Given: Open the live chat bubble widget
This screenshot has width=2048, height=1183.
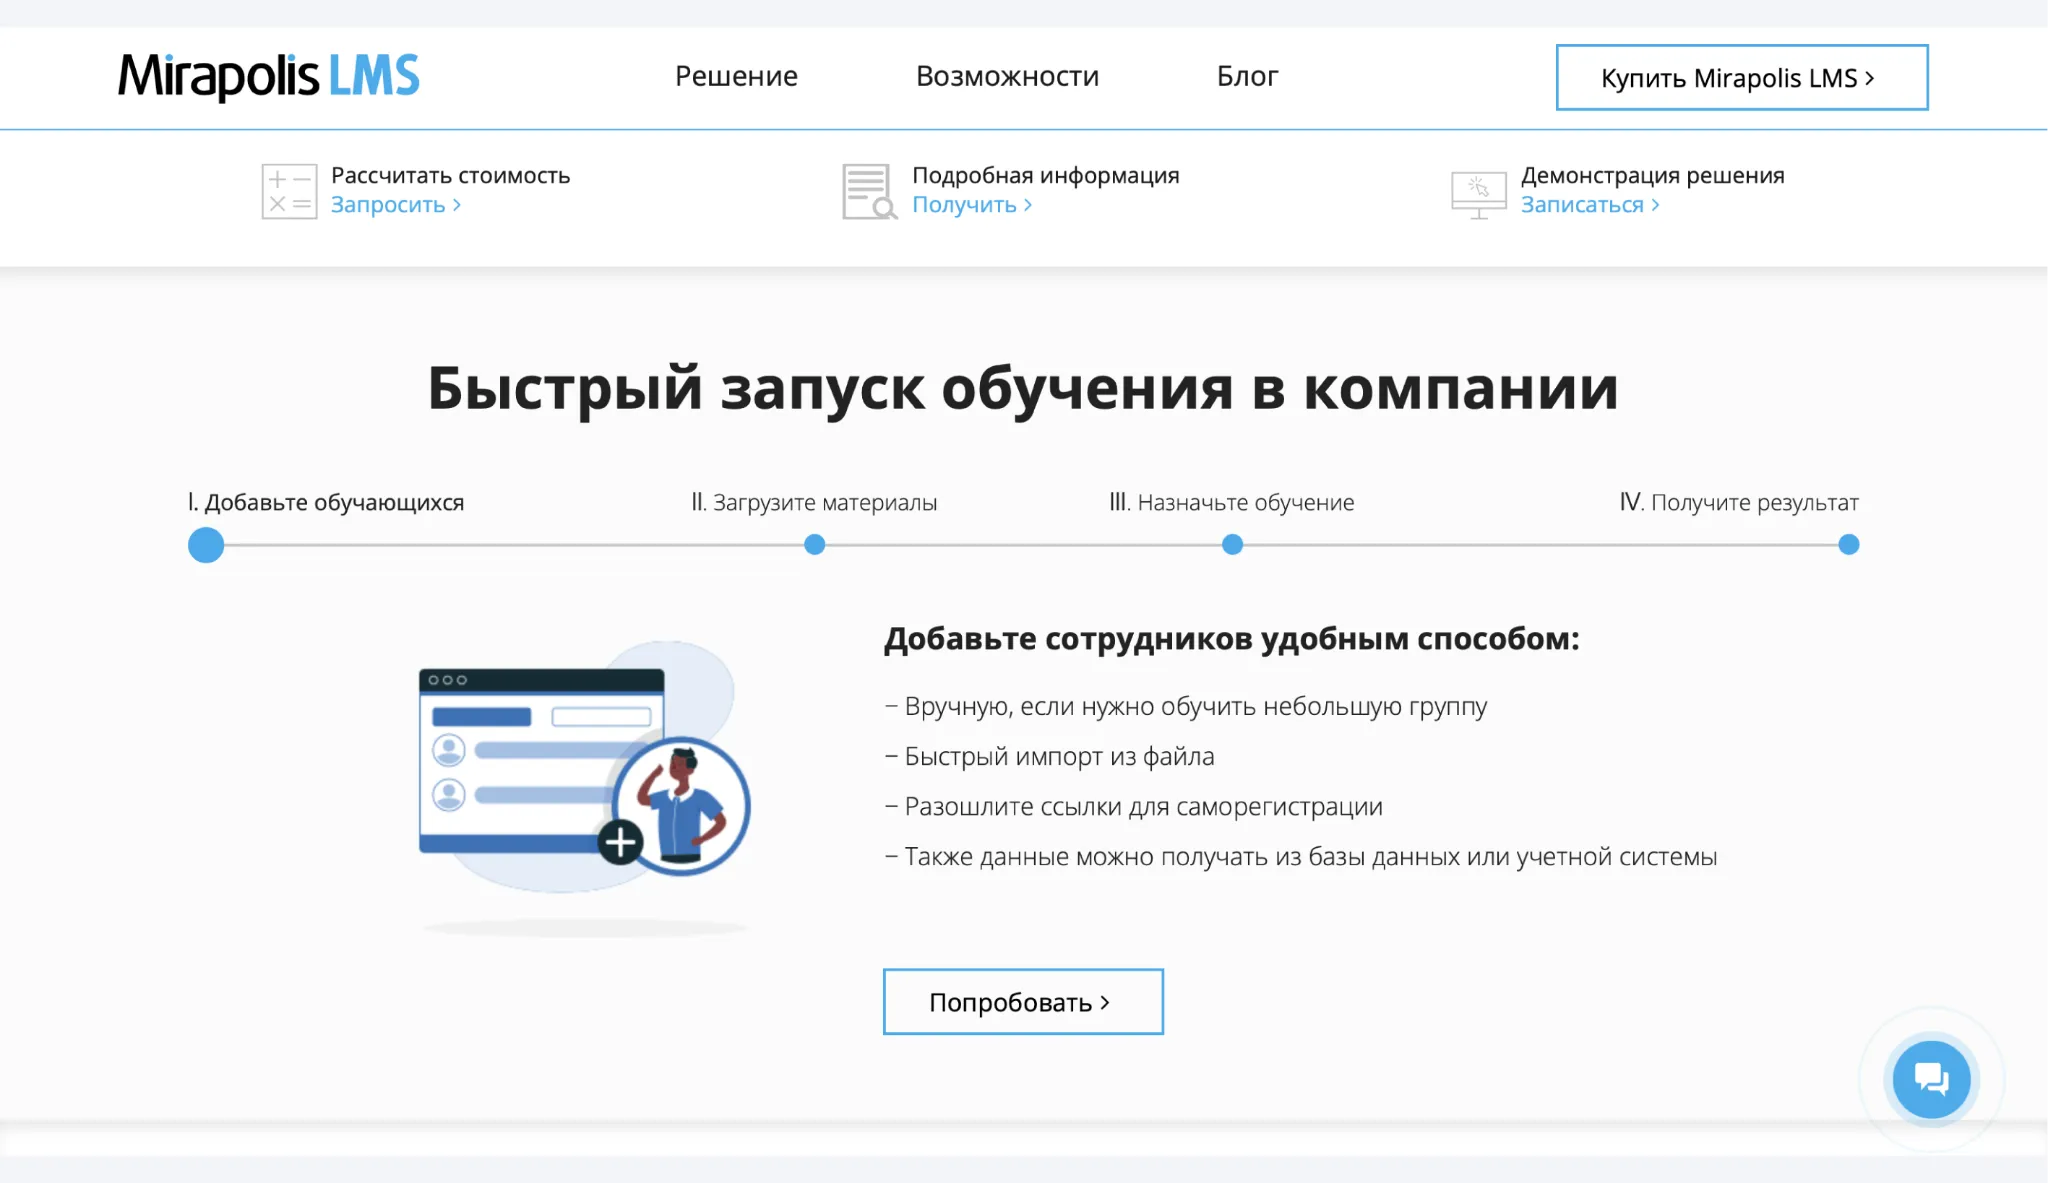Looking at the screenshot, I should tap(1931, 1079).
